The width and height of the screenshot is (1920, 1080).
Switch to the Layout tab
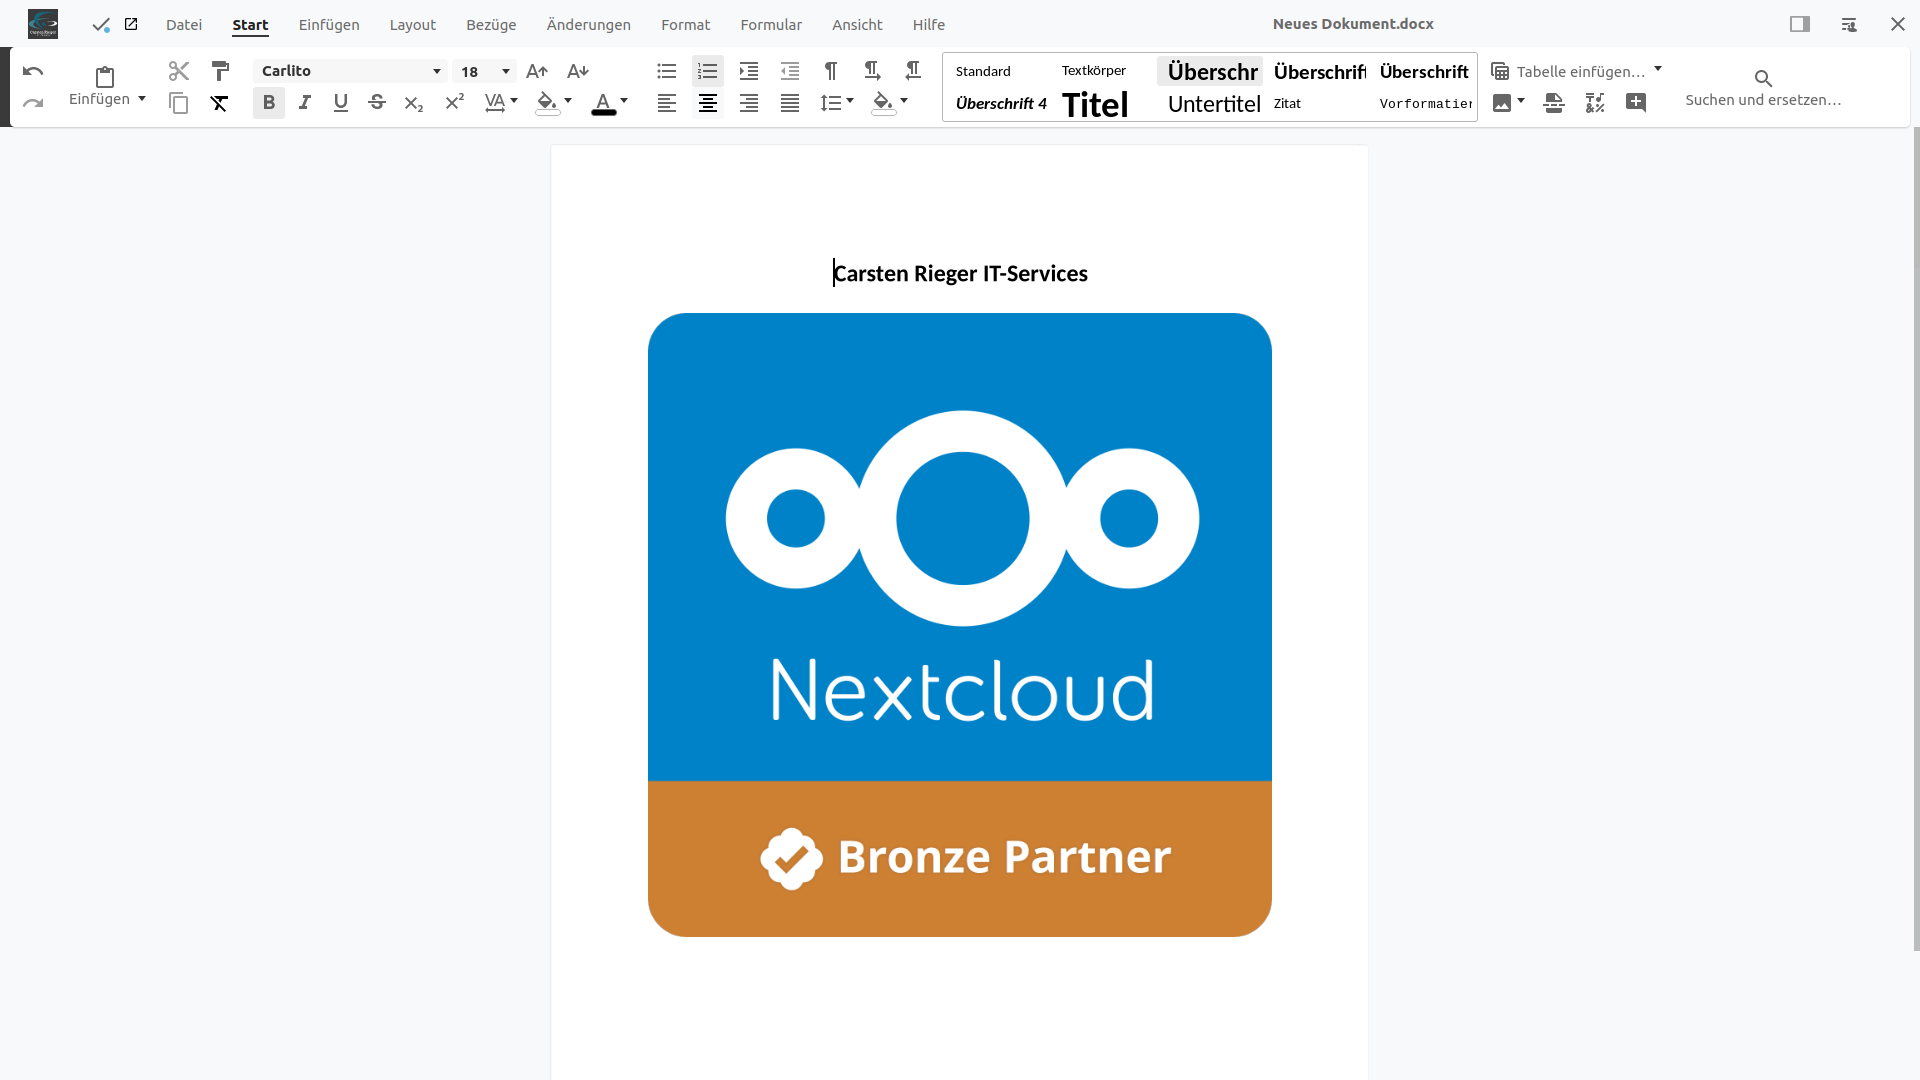point(413,25)
